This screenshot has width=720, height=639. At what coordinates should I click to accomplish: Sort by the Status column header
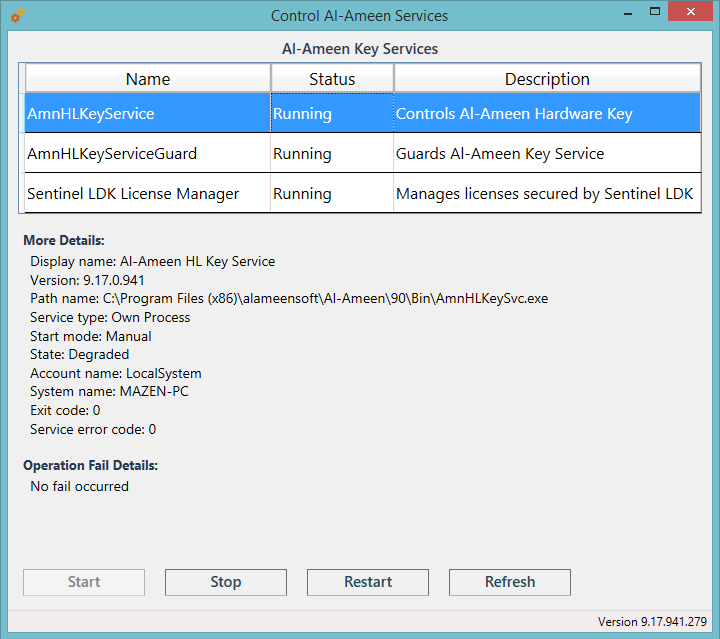(x=332, y=79)
